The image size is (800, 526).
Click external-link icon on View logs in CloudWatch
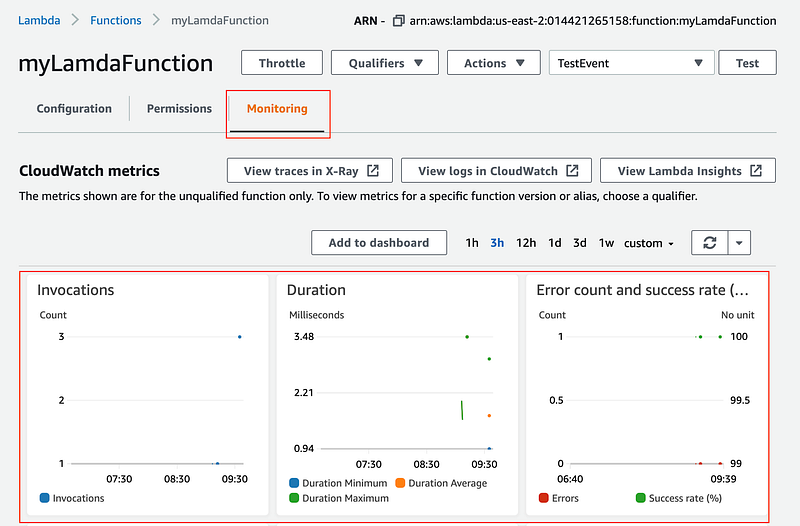572,170
